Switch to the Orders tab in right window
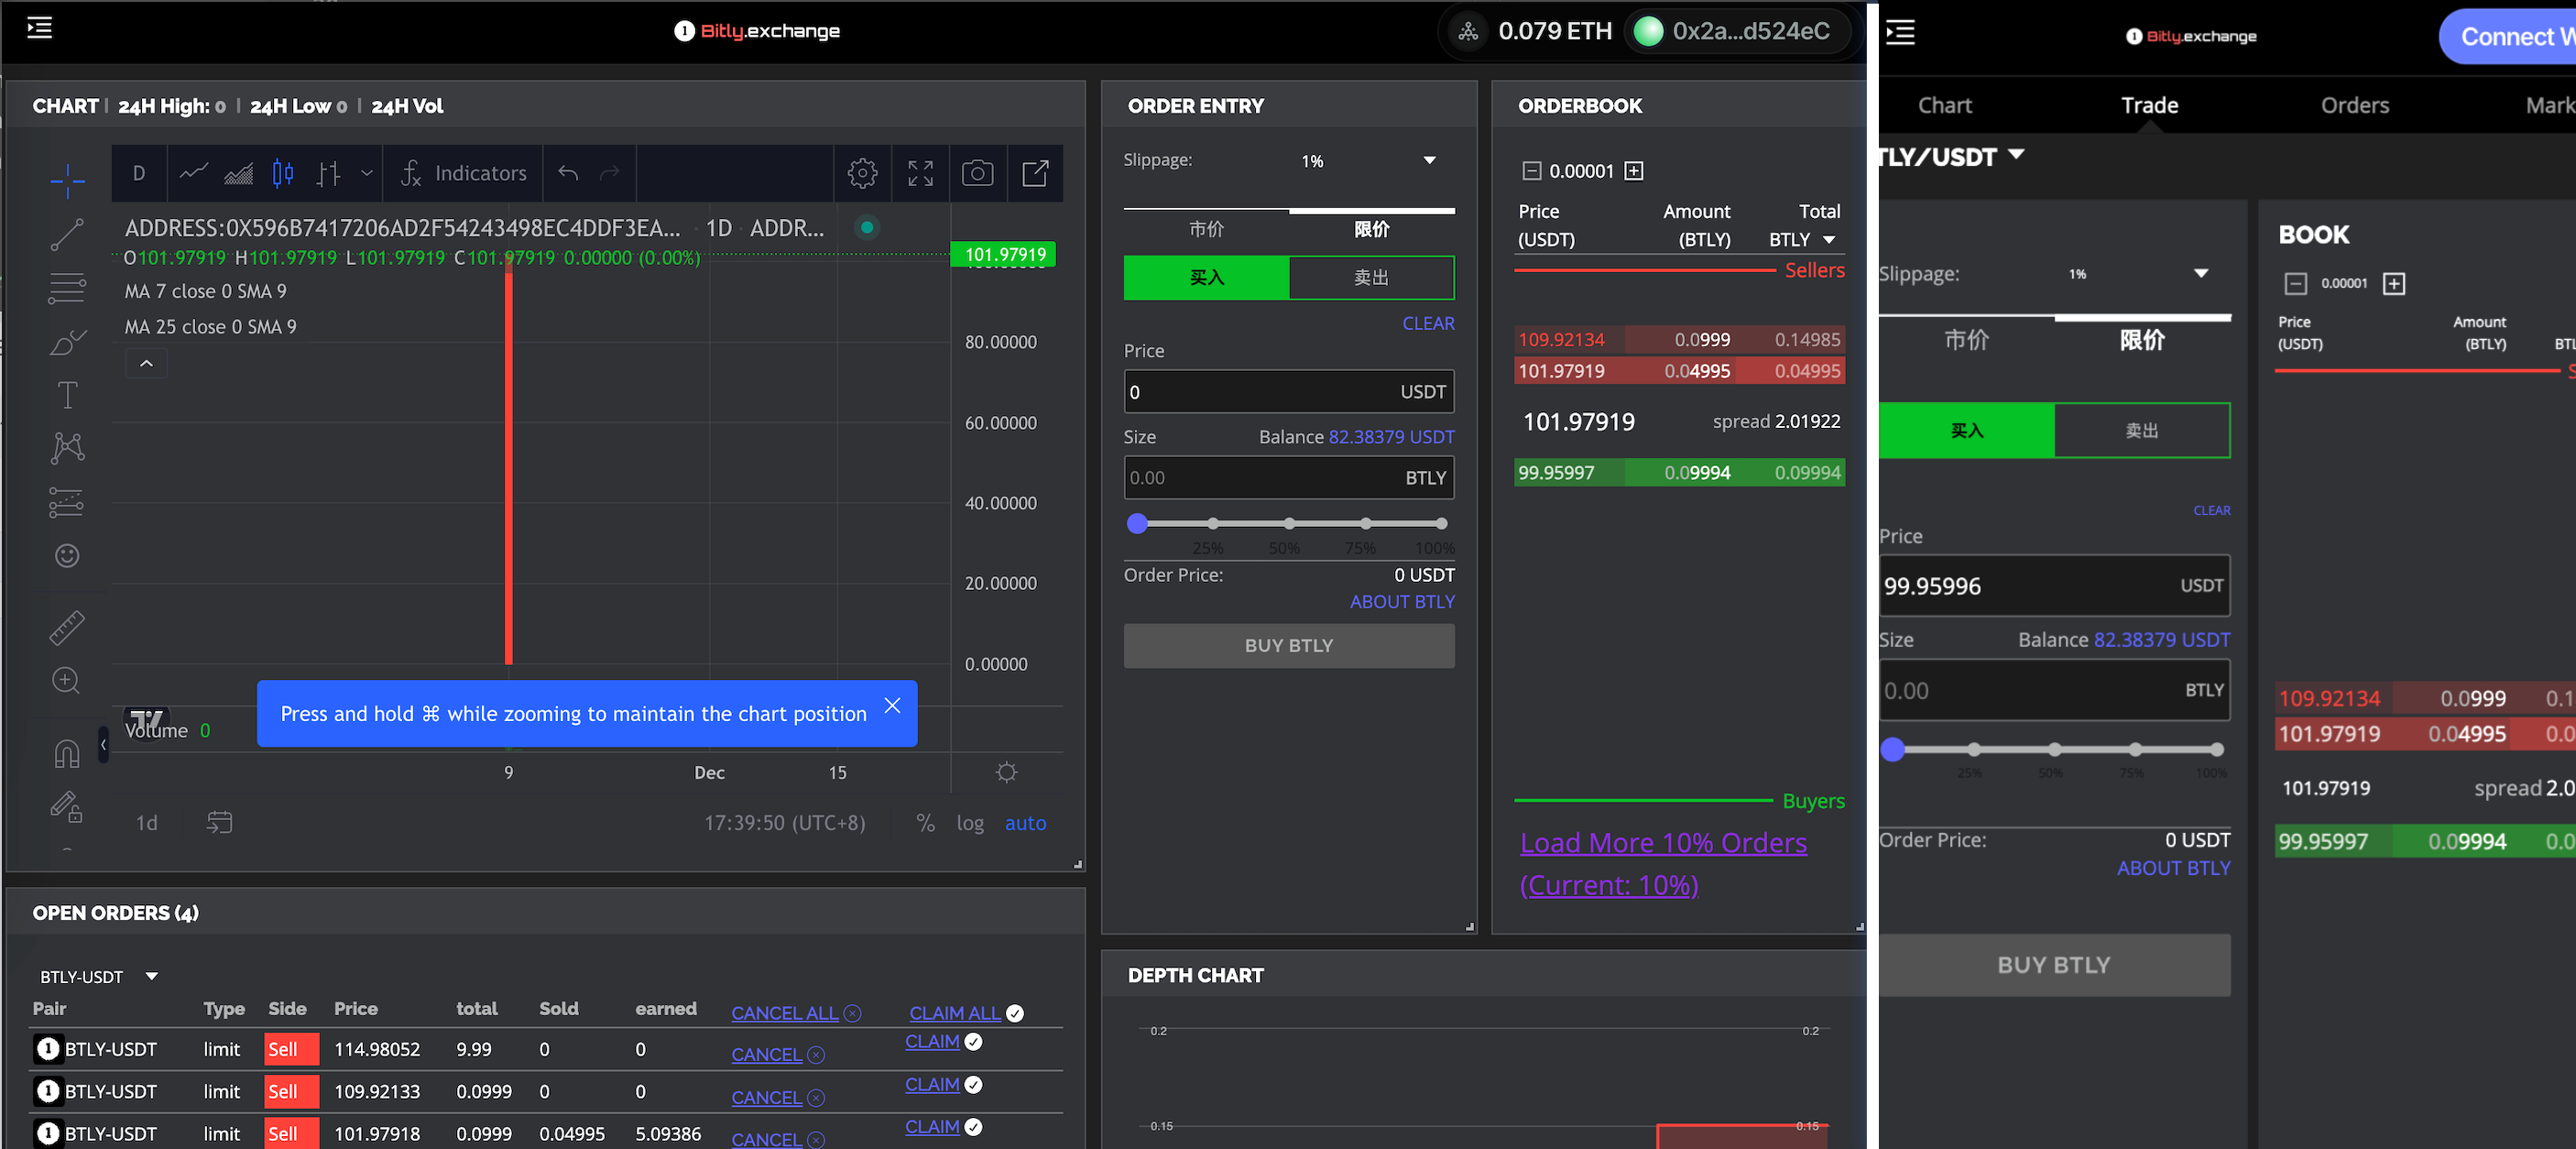 [x=2354, y=105]
